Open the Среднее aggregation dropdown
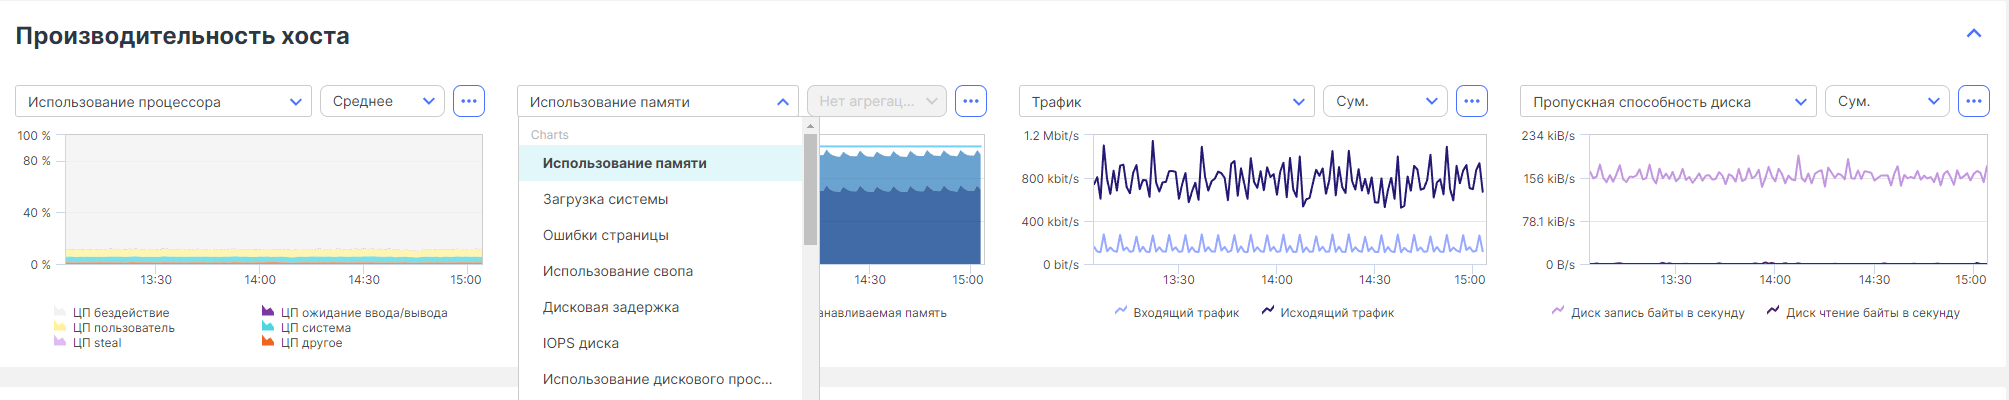2009x400 pixels. tap(382, 102)
